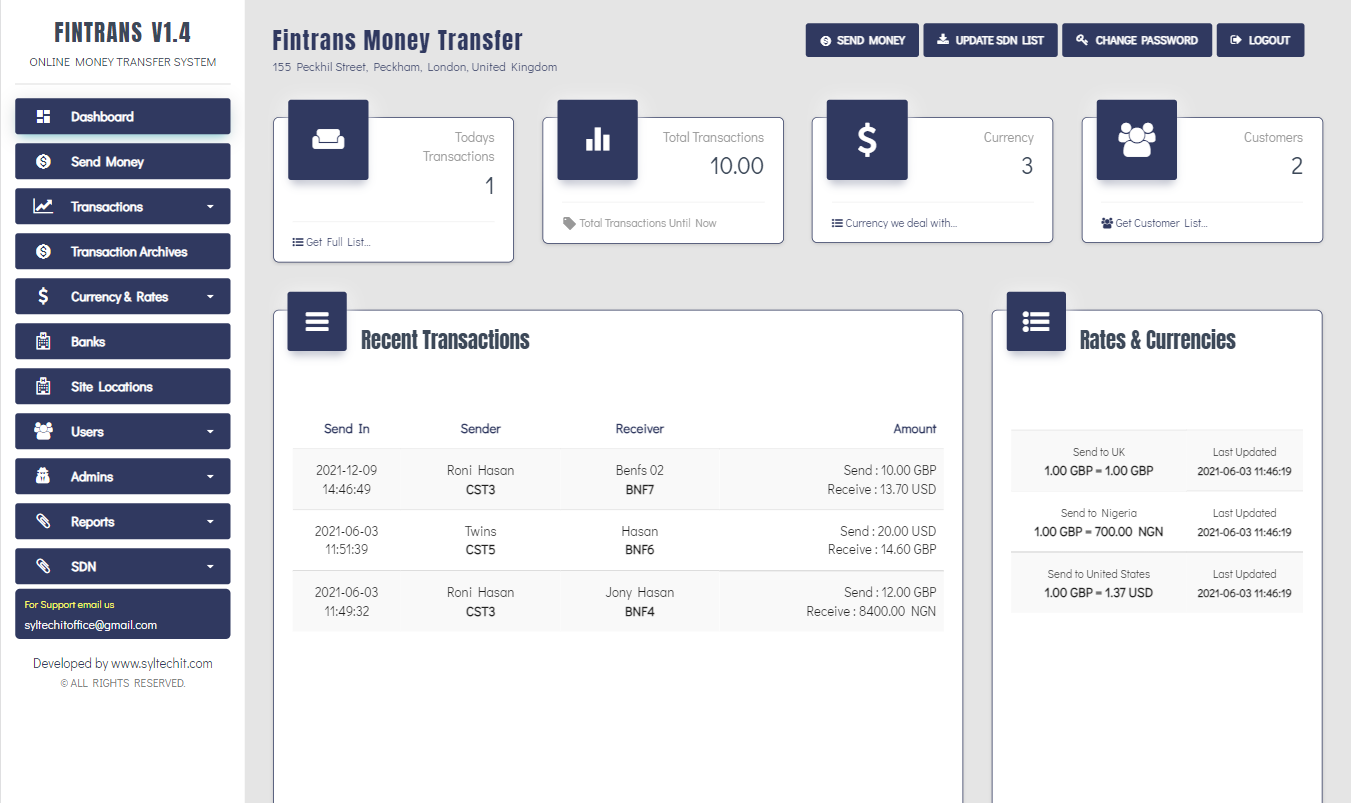The height and width of the screenshot is (803, 1351).
Task: Click the list icon beside Rates & Currencies
Action: pyautogui.click(x=1036, y=322)
